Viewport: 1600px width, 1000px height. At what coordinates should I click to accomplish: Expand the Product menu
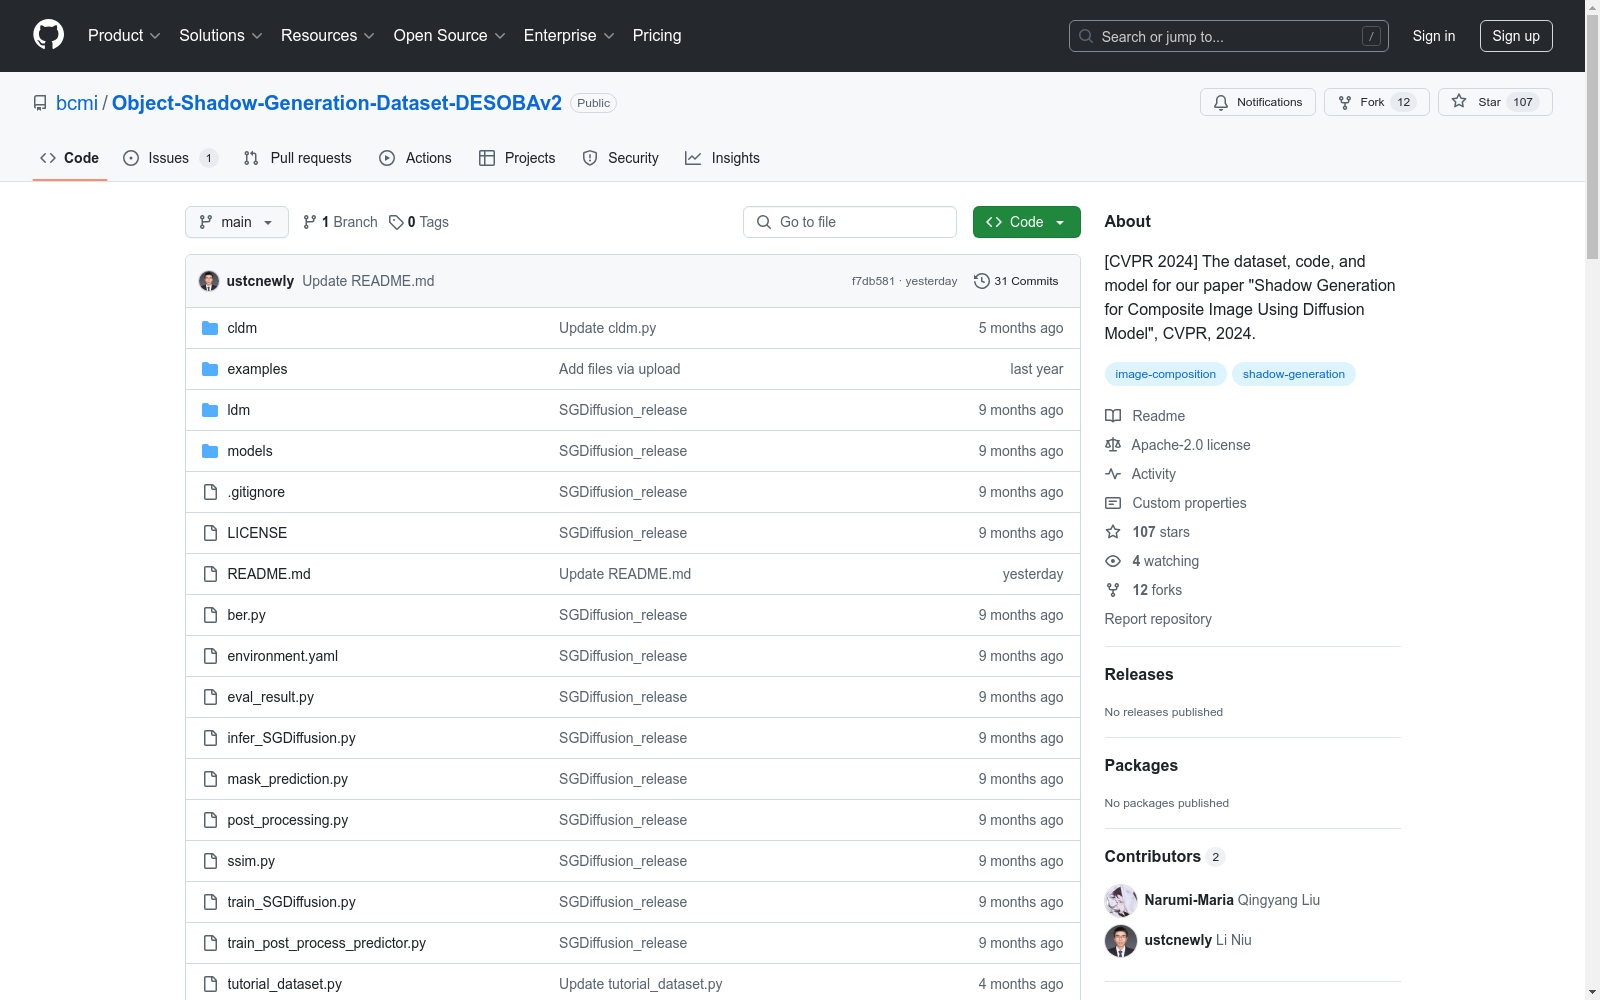click(124, 35)
